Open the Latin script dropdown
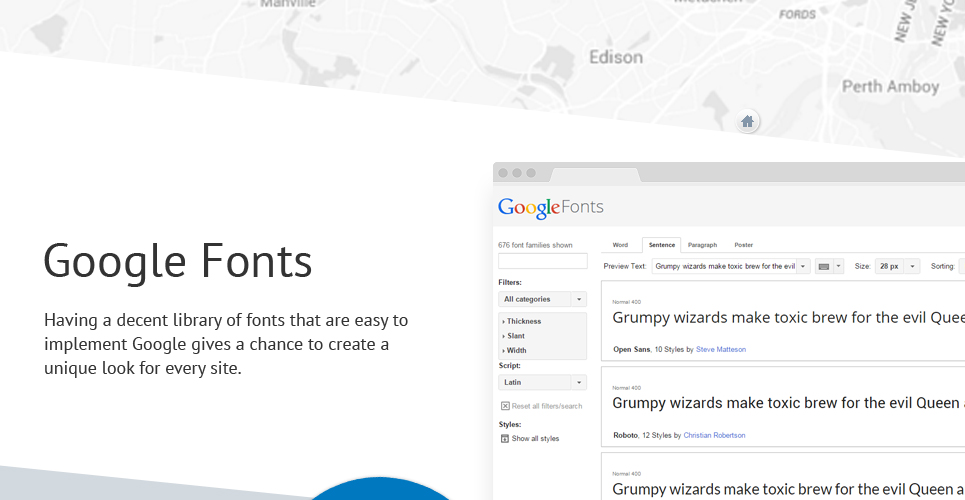Viewport: 965px width, 500px height. (x=542, y=382)
